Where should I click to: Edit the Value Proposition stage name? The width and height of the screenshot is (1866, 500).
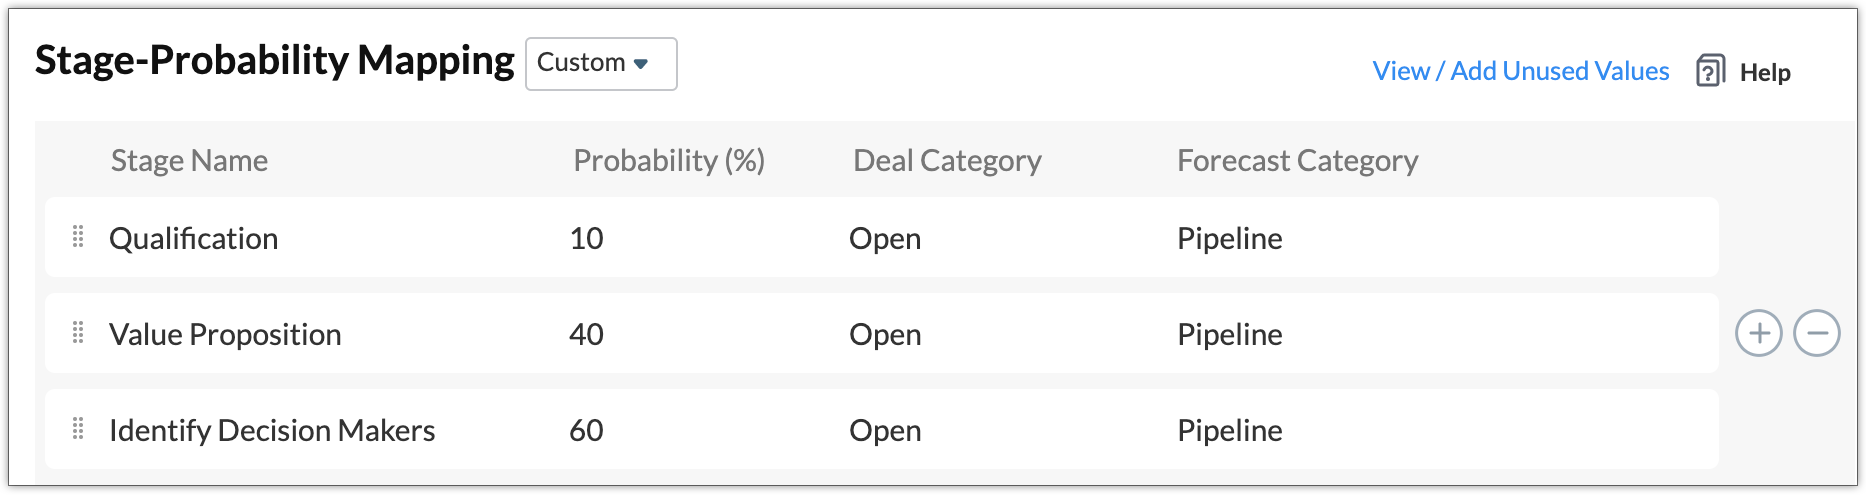[225, 334]
